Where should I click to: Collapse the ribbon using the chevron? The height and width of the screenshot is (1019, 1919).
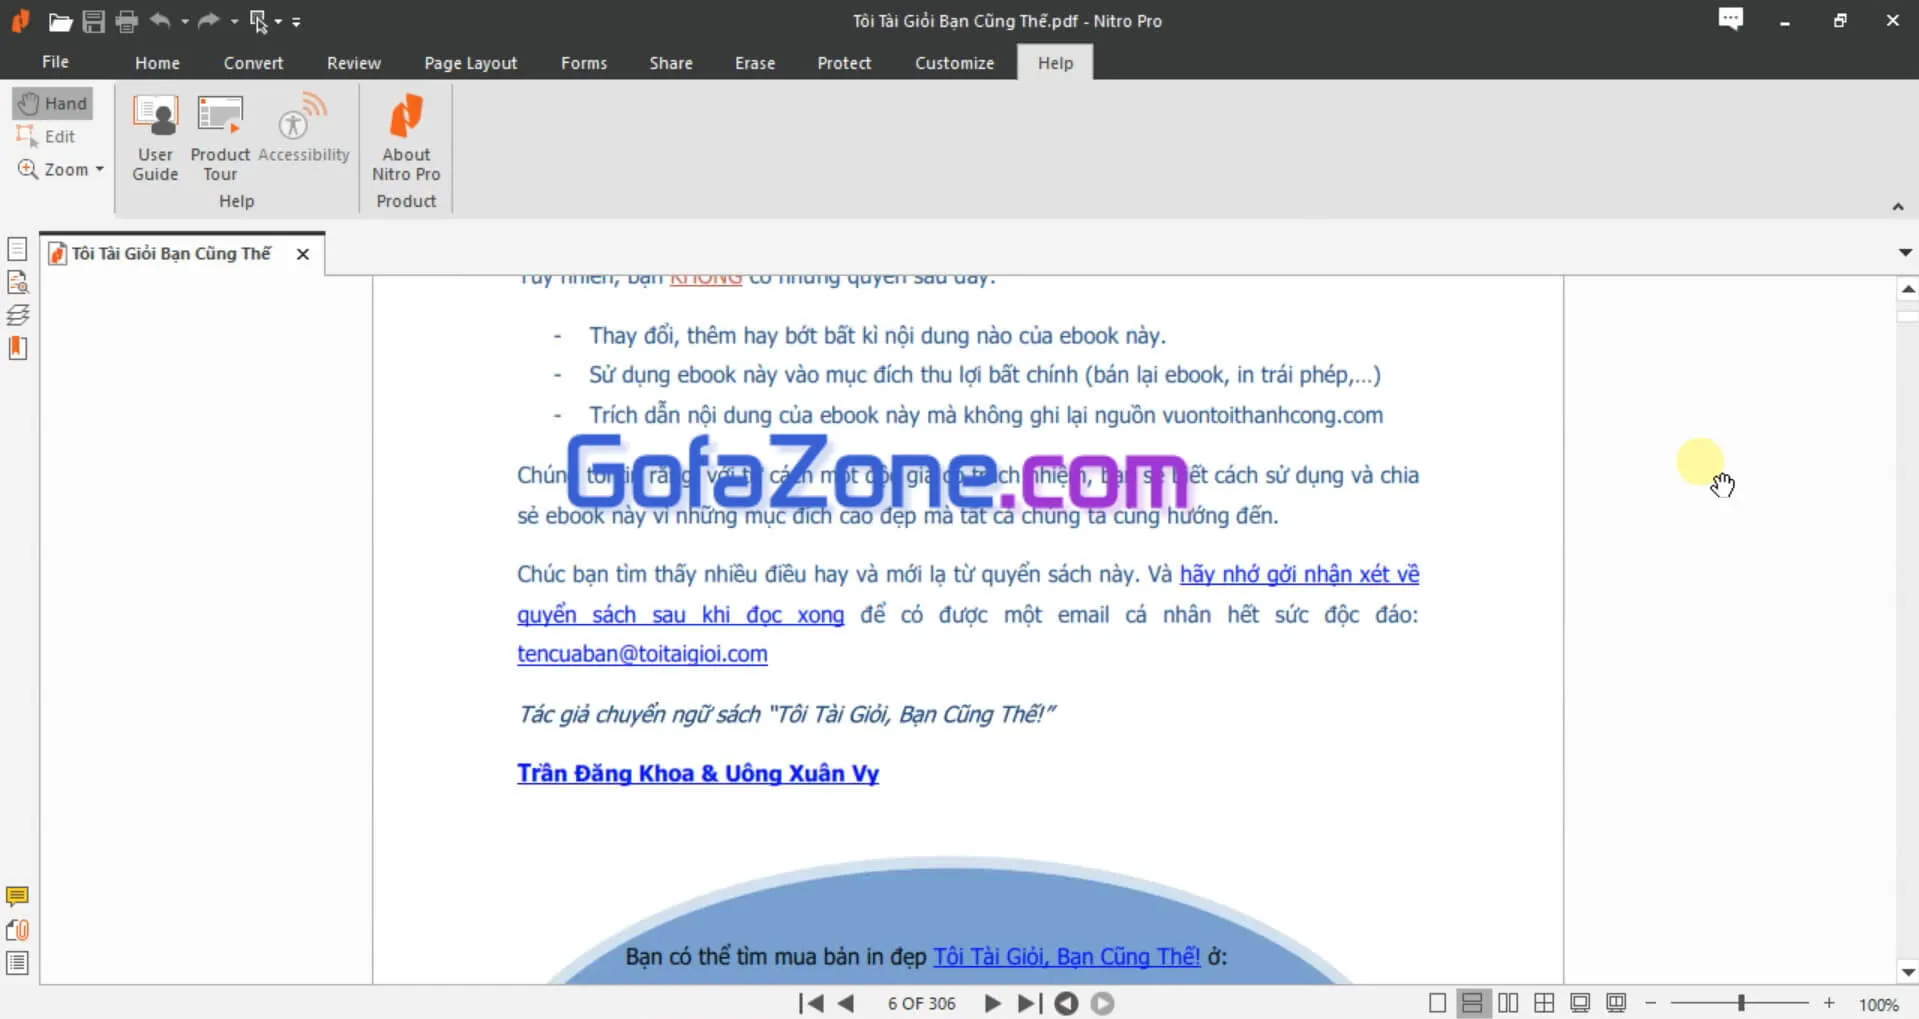click(x=1897, y=206)
